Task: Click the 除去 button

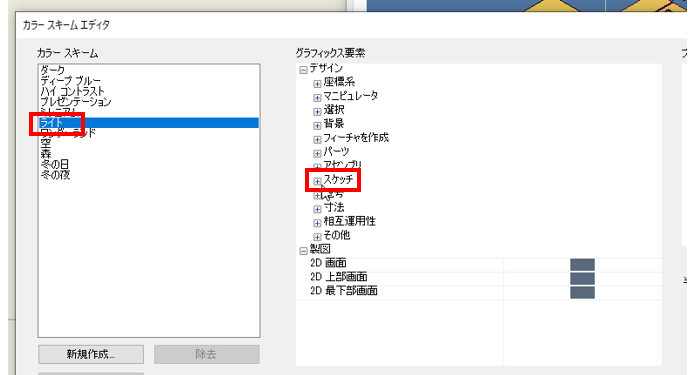Action: [206, 354]
